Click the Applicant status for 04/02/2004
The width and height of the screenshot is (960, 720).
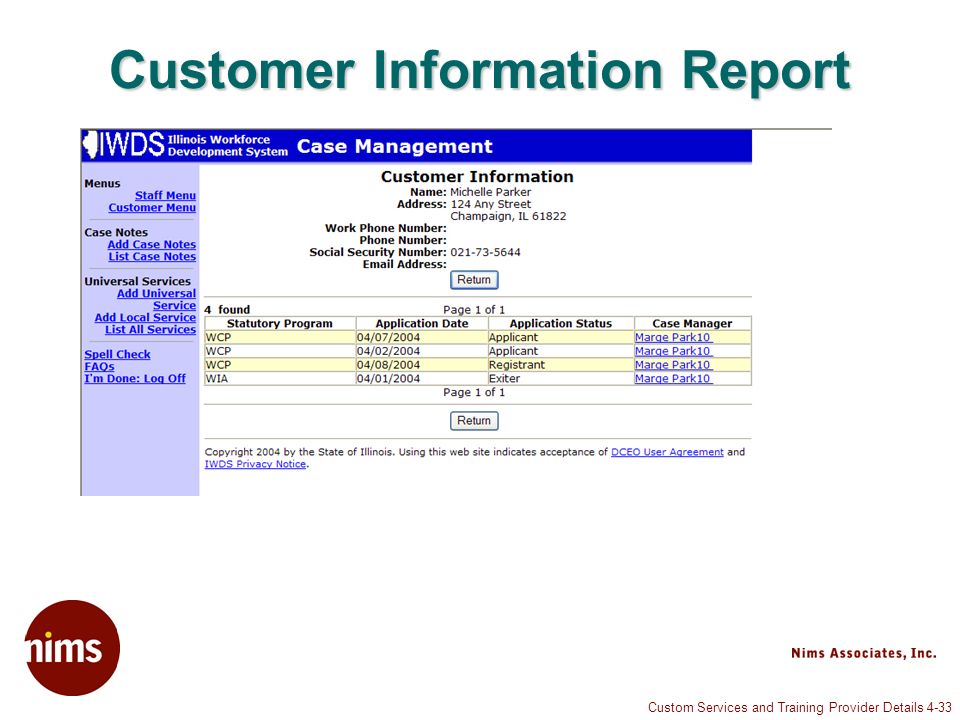560,351
